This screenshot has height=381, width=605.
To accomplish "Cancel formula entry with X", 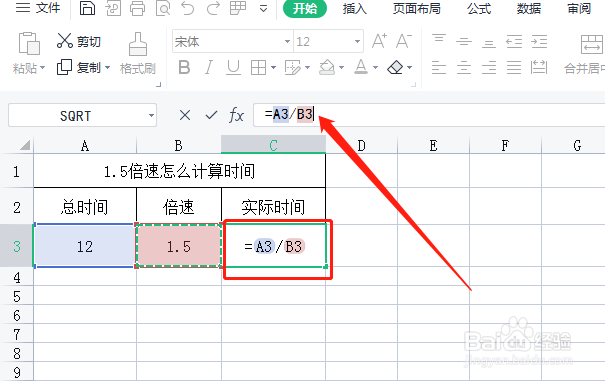I will (x=185, y=115).
